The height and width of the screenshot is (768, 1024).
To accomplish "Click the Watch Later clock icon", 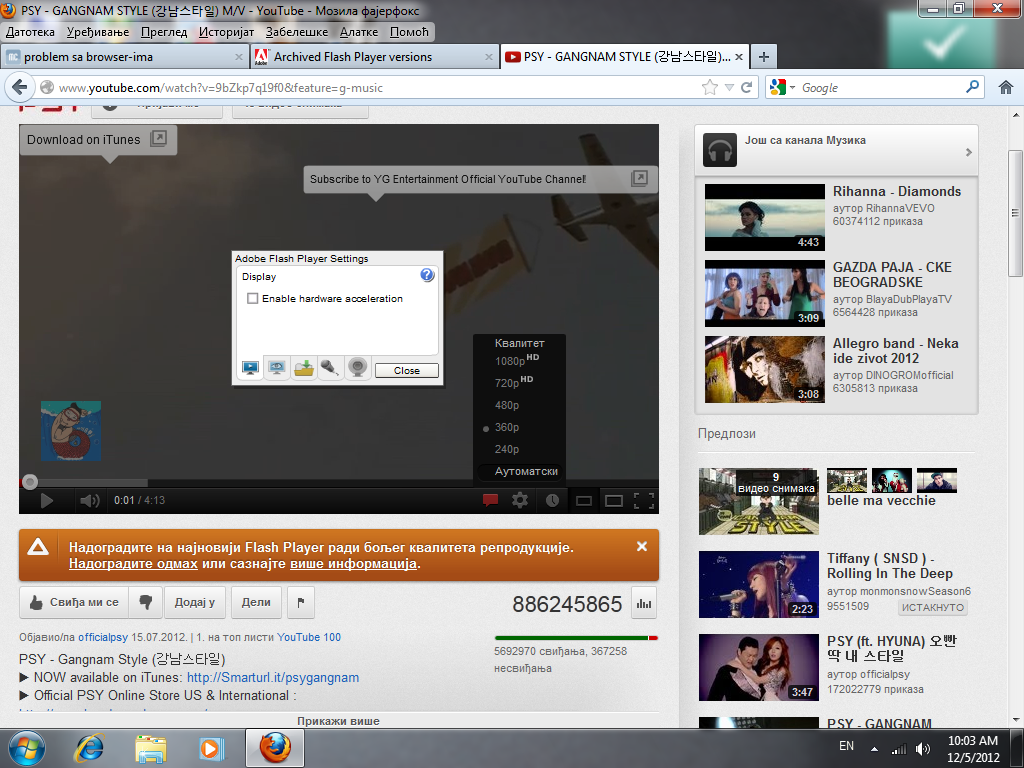I will [x=552, y=501].
